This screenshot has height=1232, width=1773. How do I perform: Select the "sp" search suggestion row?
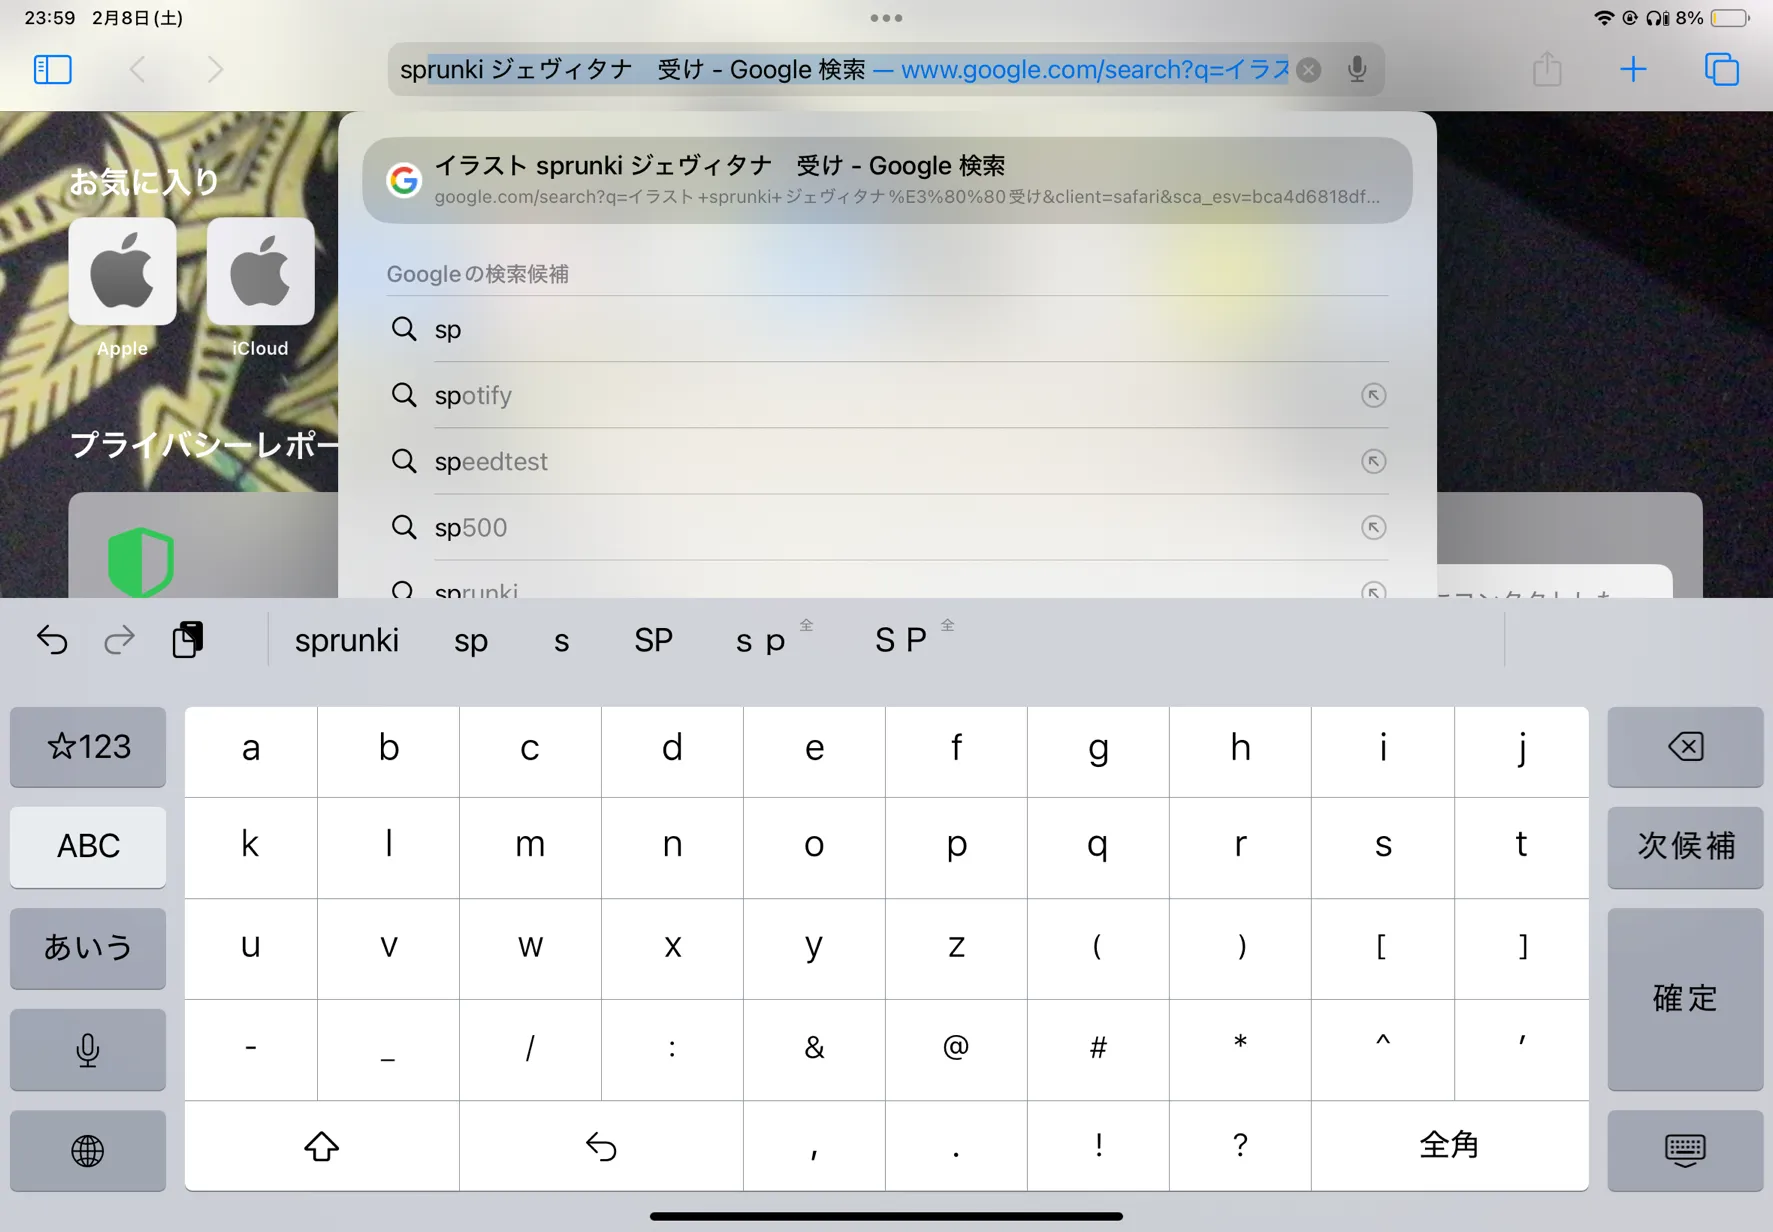(887, 329)
